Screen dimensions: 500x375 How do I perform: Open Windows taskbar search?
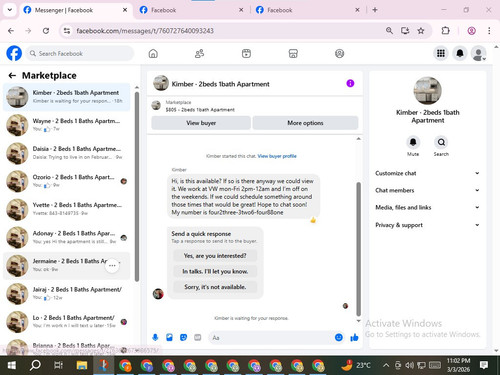tap(35, 365)
